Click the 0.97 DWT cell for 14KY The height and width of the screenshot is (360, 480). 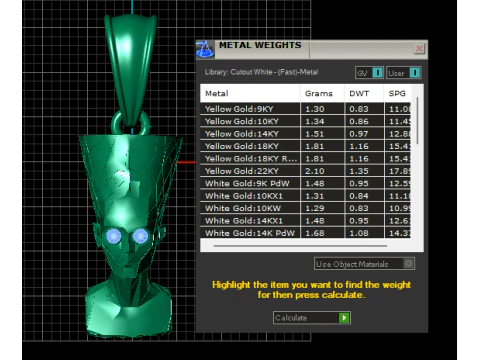point(364,134)
